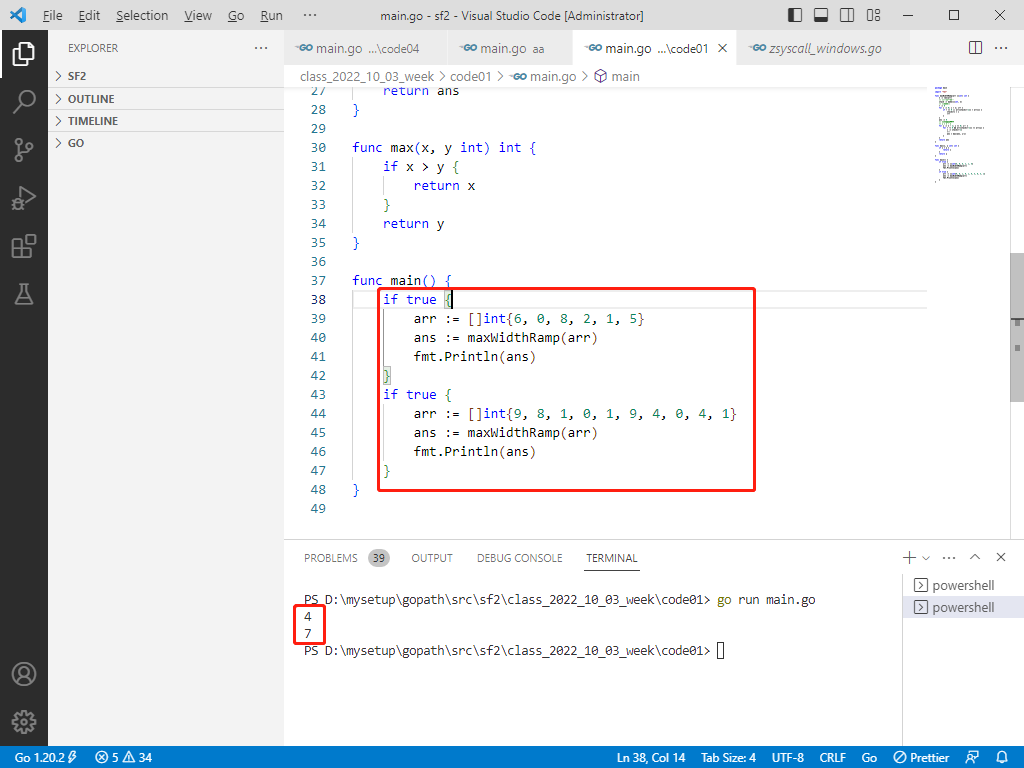
Task: Toggle secondary side bar layout button
Action: click(847, 15)
